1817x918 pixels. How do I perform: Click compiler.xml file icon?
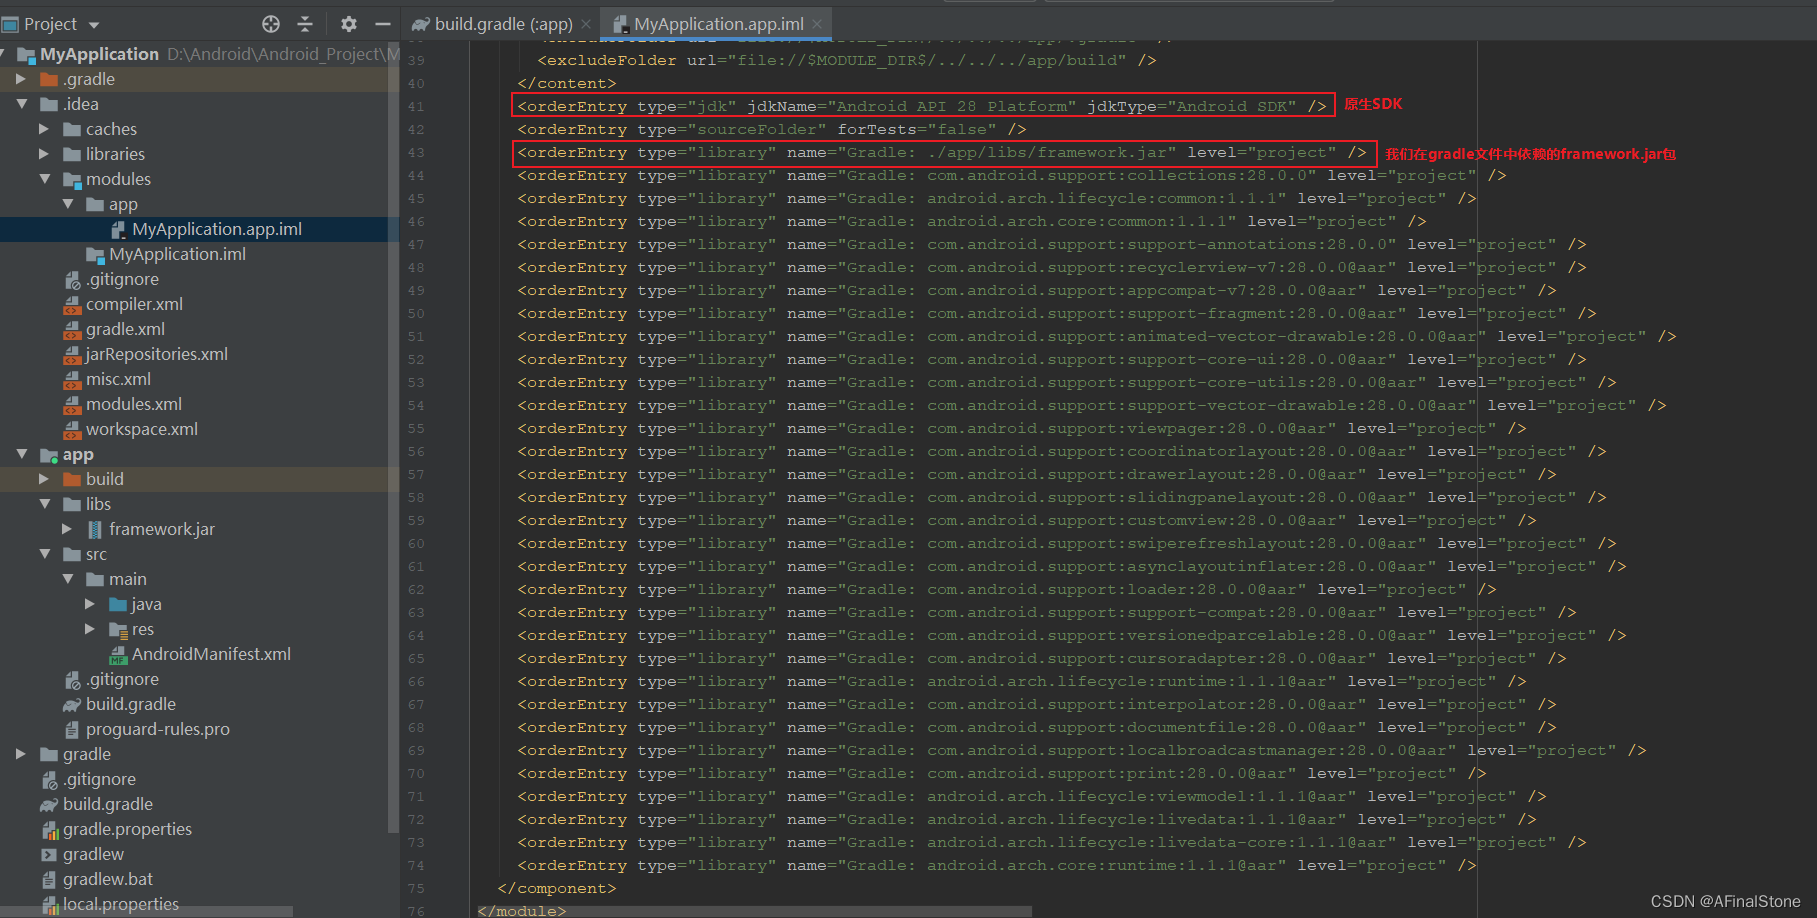coord(72,304)
